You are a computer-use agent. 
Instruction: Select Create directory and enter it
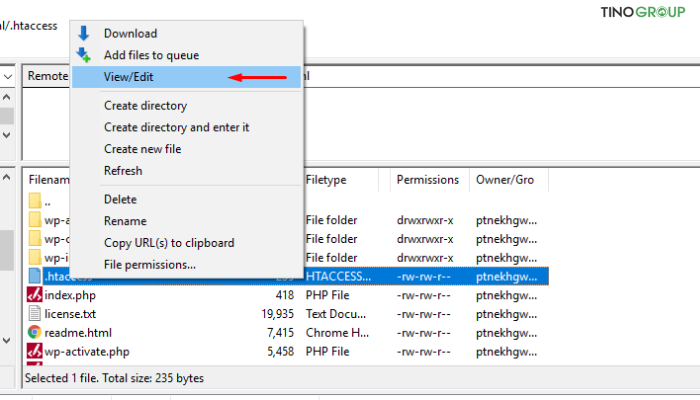(x=176, y=128)
